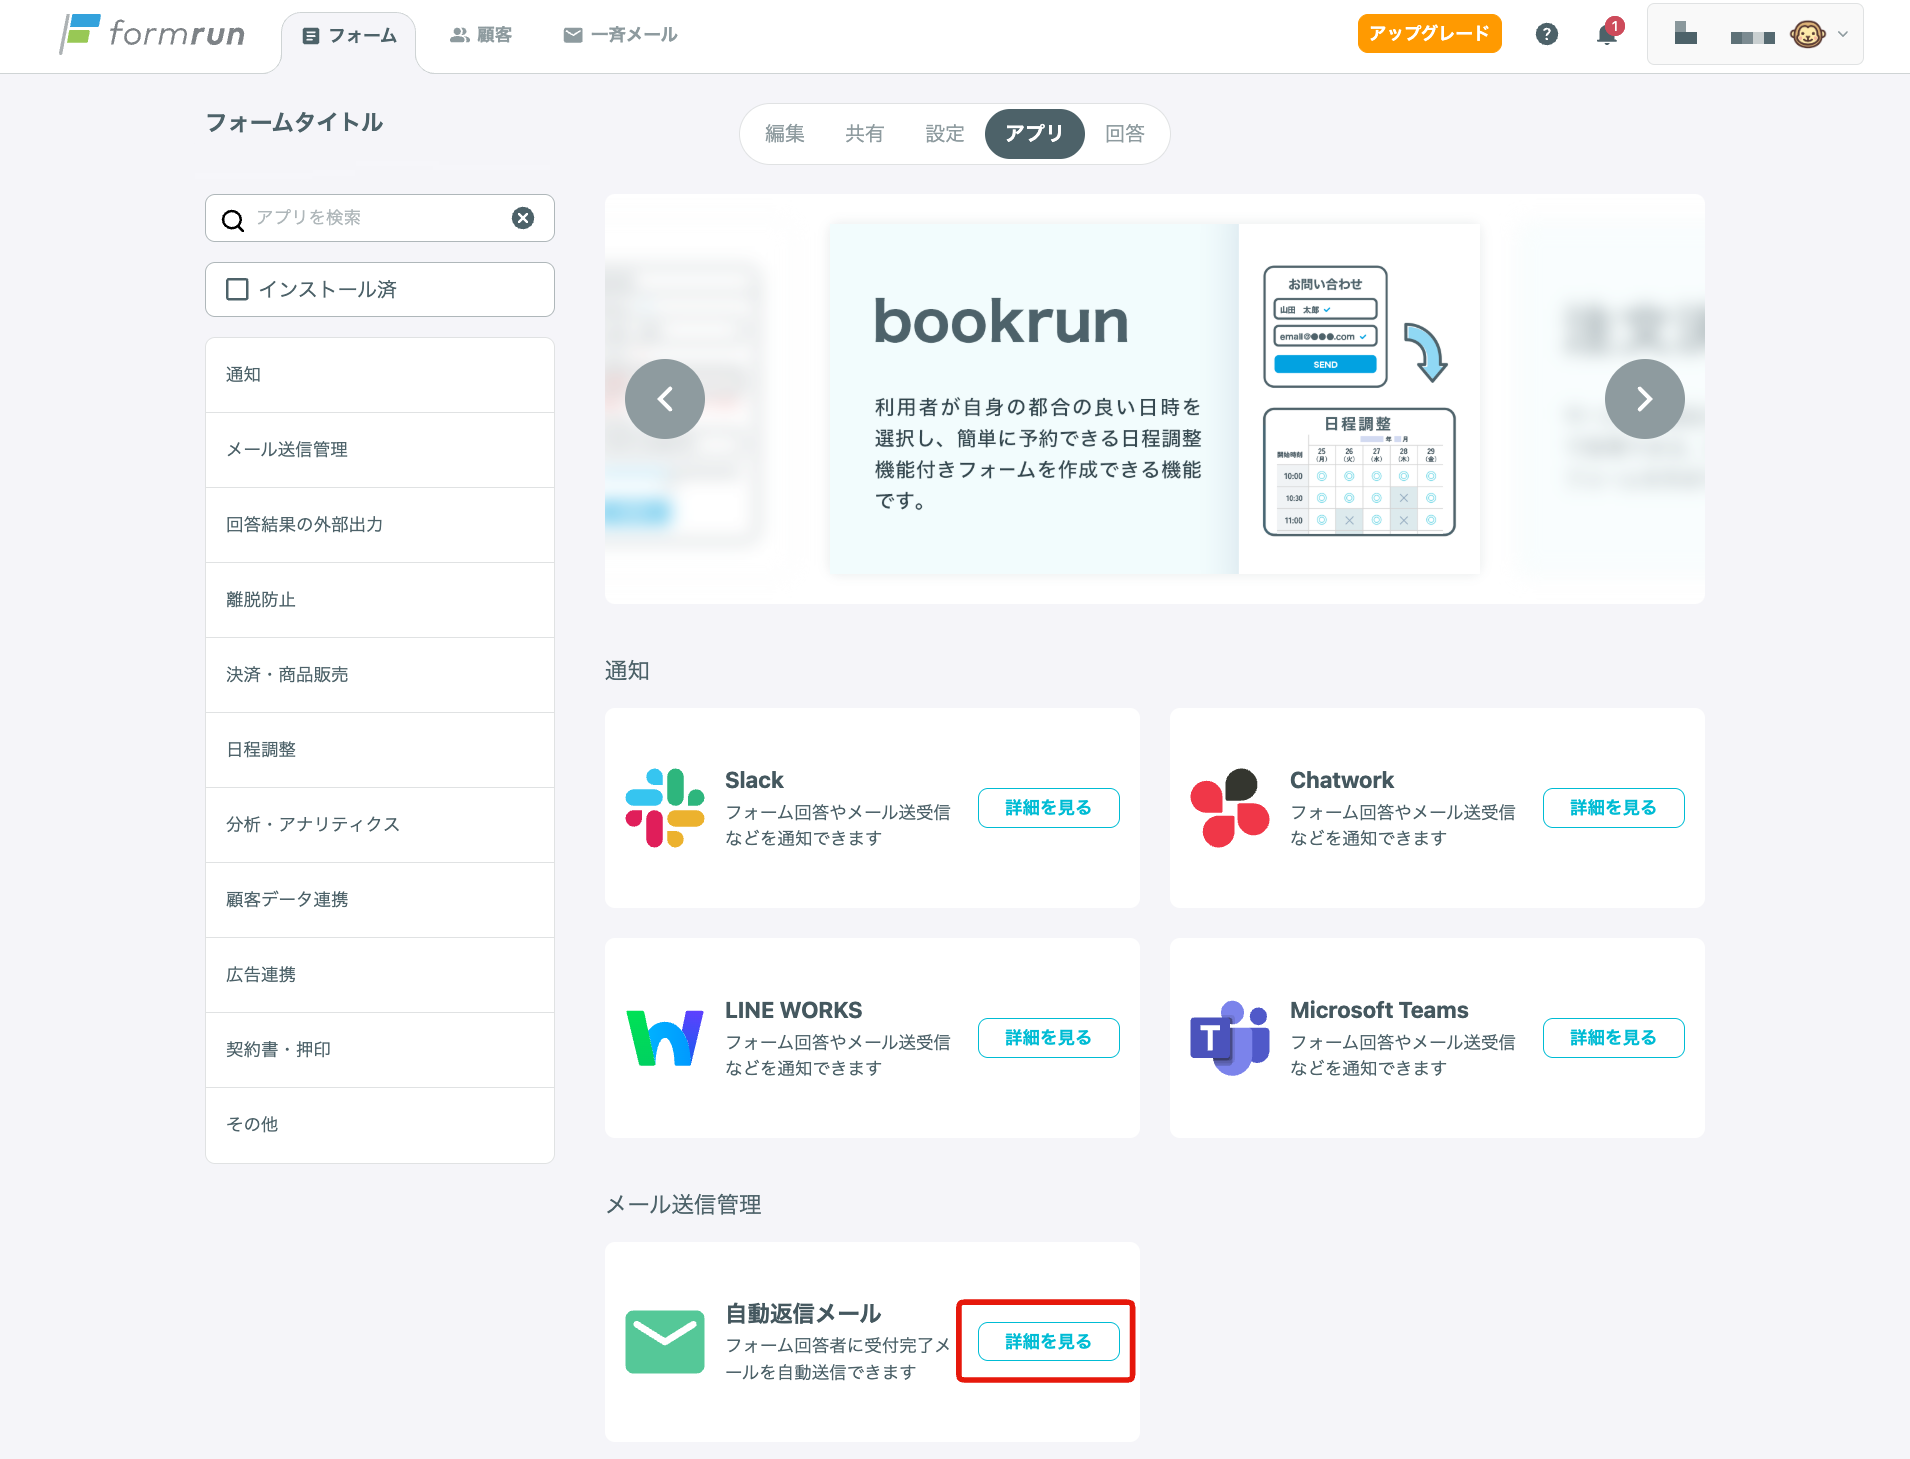Image resolution: width=1910 pixels, height=1459 pixels.
Task: Click the Microsoft Teams app title
Action: (1379, 1010)
